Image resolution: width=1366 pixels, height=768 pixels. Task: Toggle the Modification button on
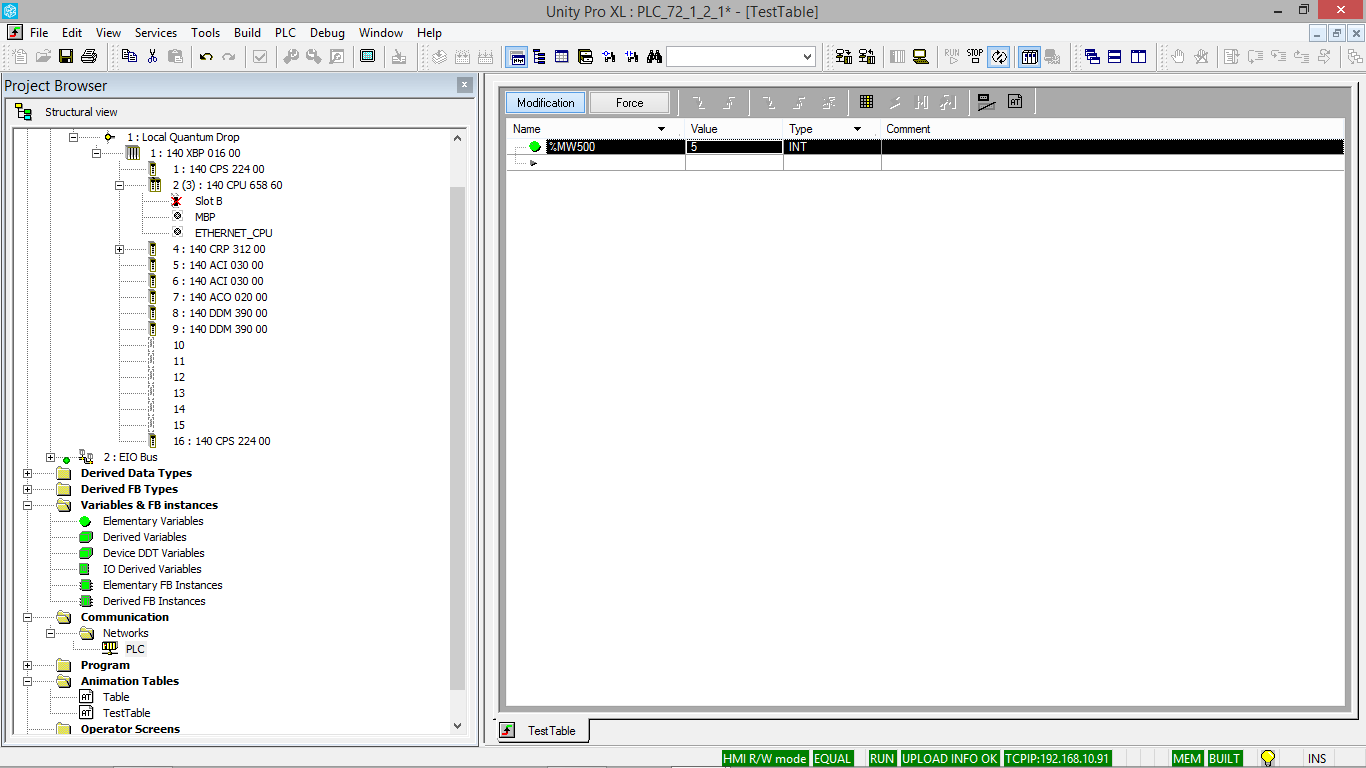[x=546, y=102]
